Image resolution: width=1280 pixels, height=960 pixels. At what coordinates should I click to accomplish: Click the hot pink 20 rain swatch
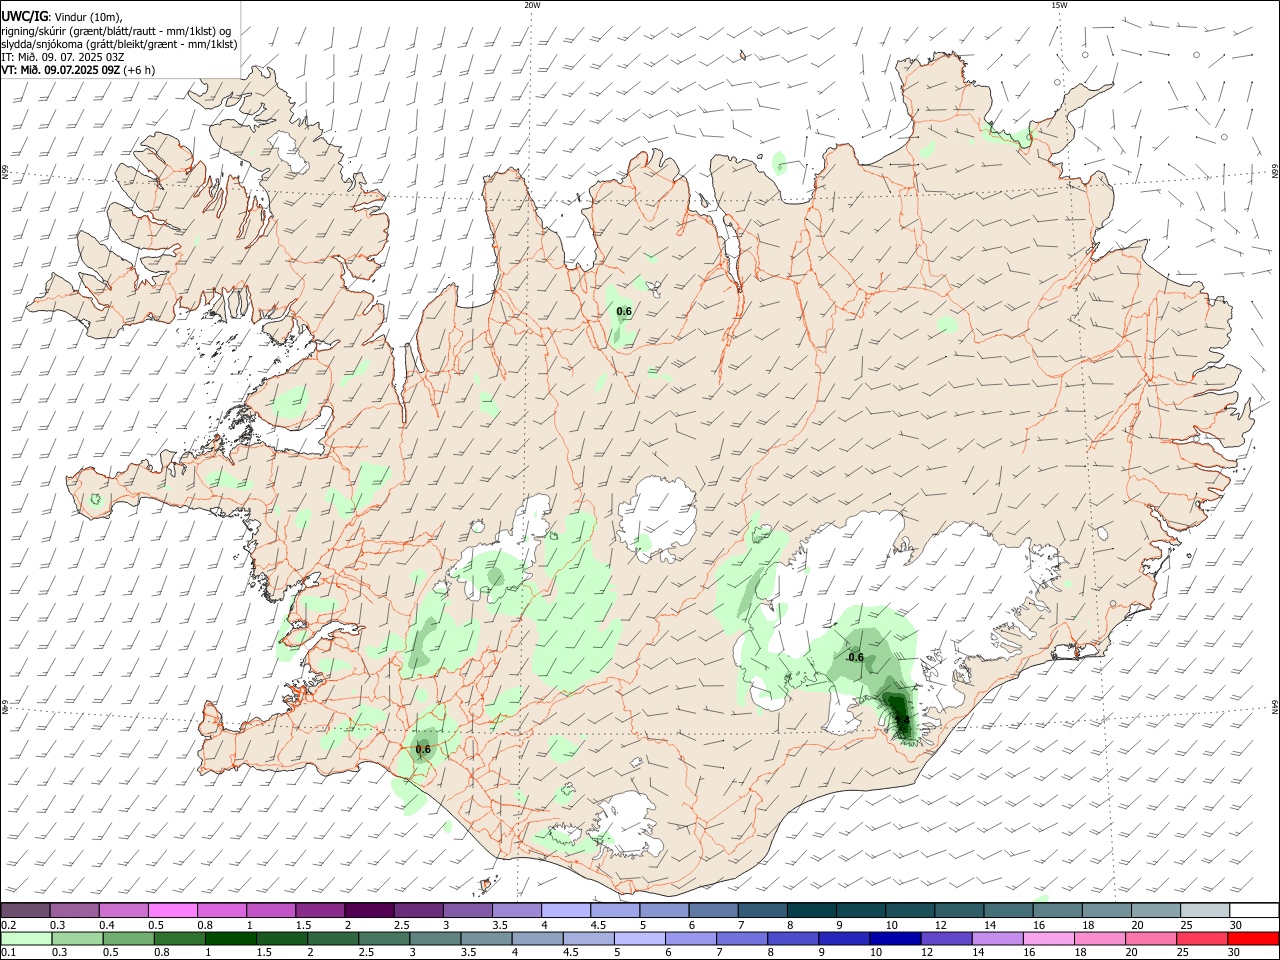1150,939
